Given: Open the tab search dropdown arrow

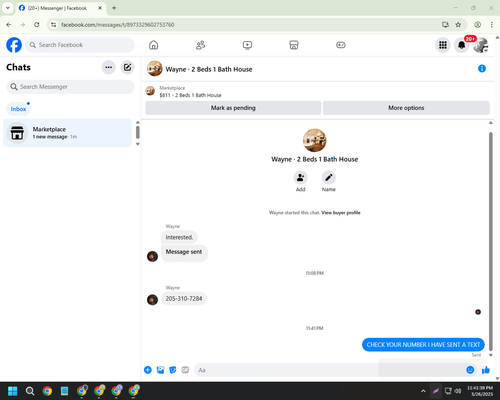Looking at the screenshot, I should [8, 8].
